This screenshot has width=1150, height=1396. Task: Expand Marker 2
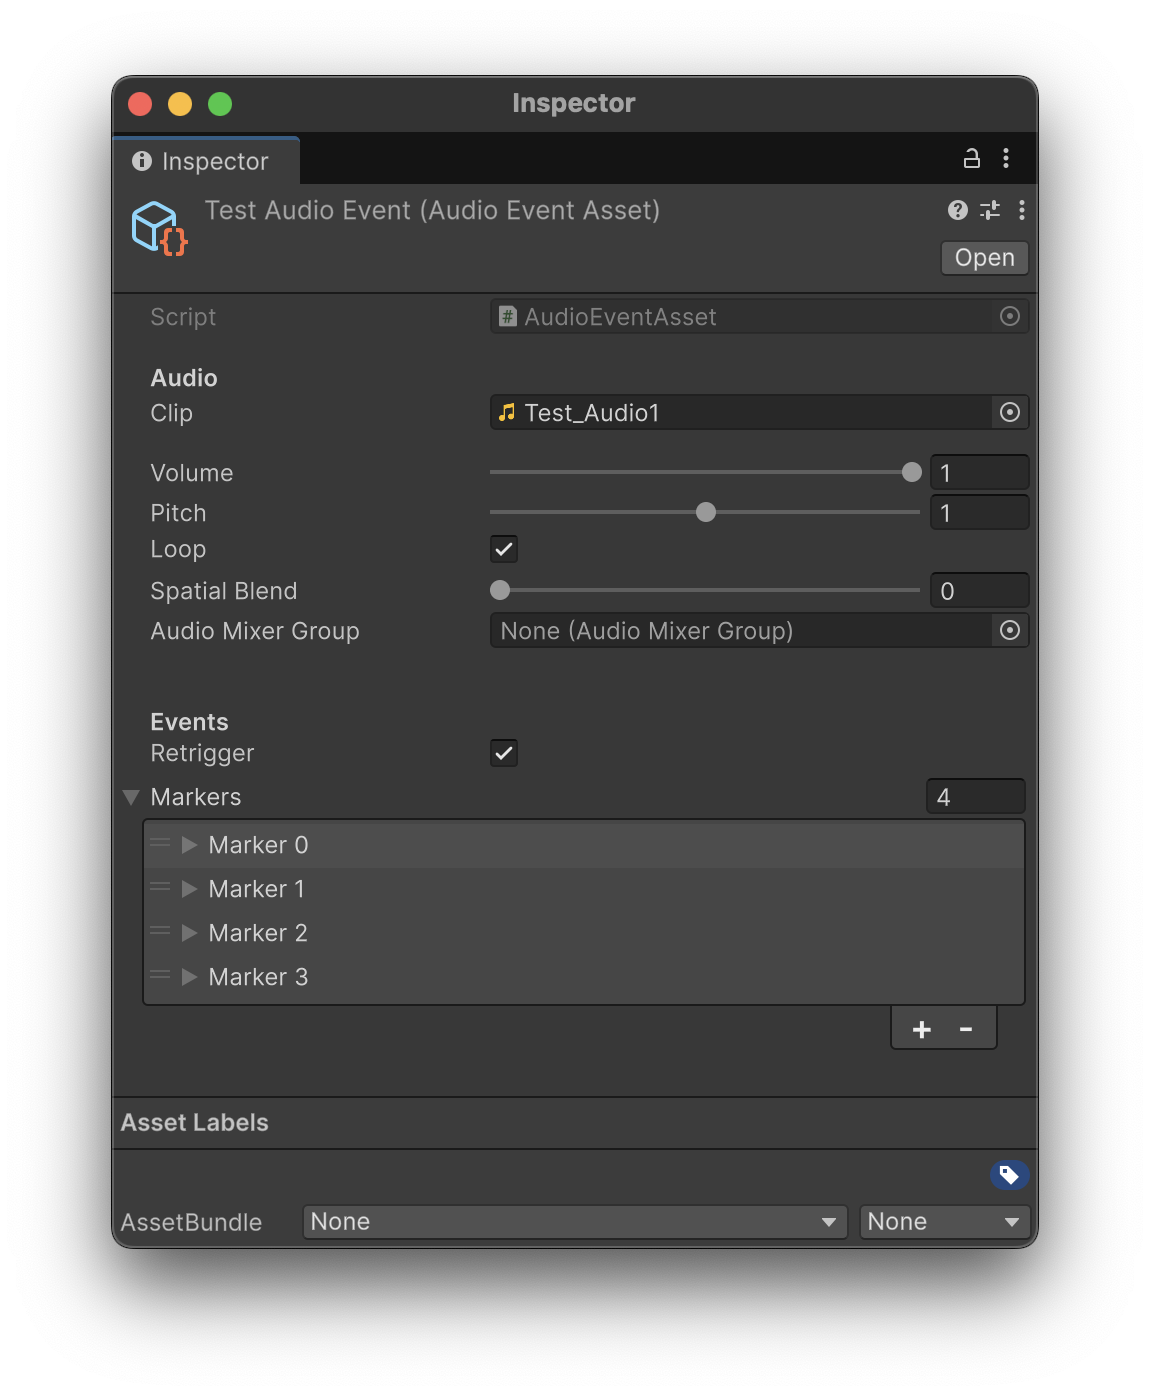tap(189, 933)
